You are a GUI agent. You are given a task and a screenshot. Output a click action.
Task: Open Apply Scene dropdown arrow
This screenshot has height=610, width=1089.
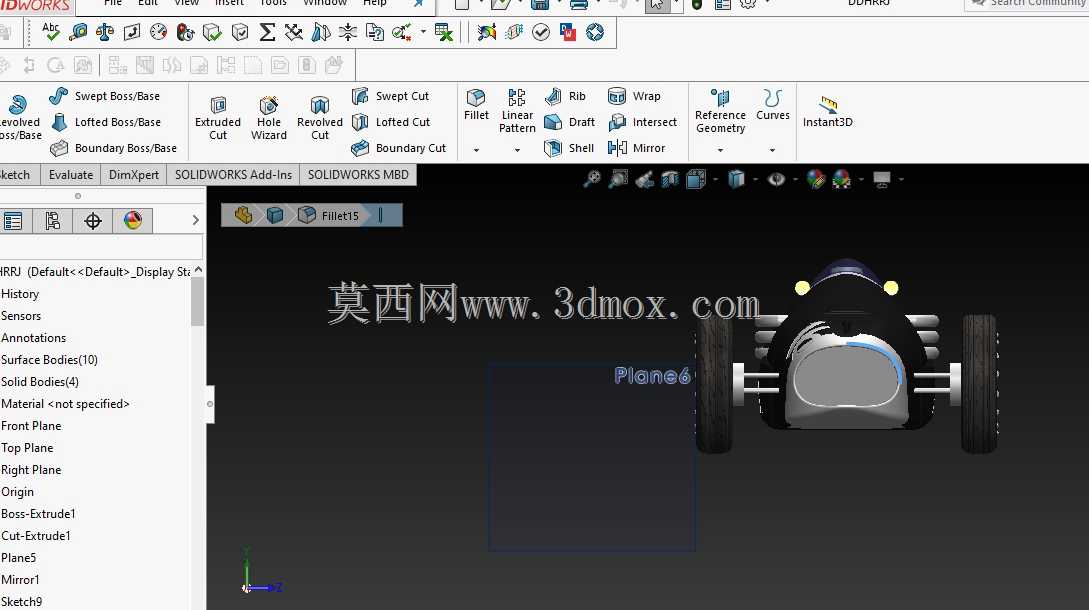[861, 179]
